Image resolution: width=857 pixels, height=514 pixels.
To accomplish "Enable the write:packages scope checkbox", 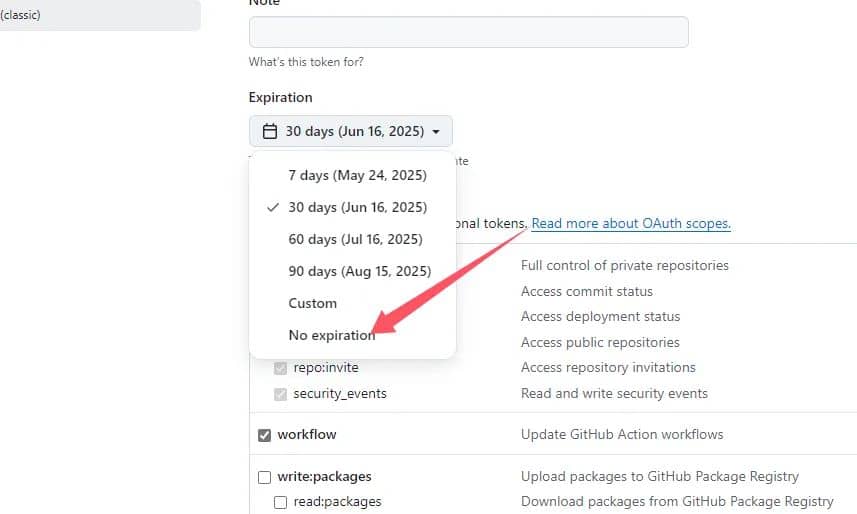I will click(265, 477).
